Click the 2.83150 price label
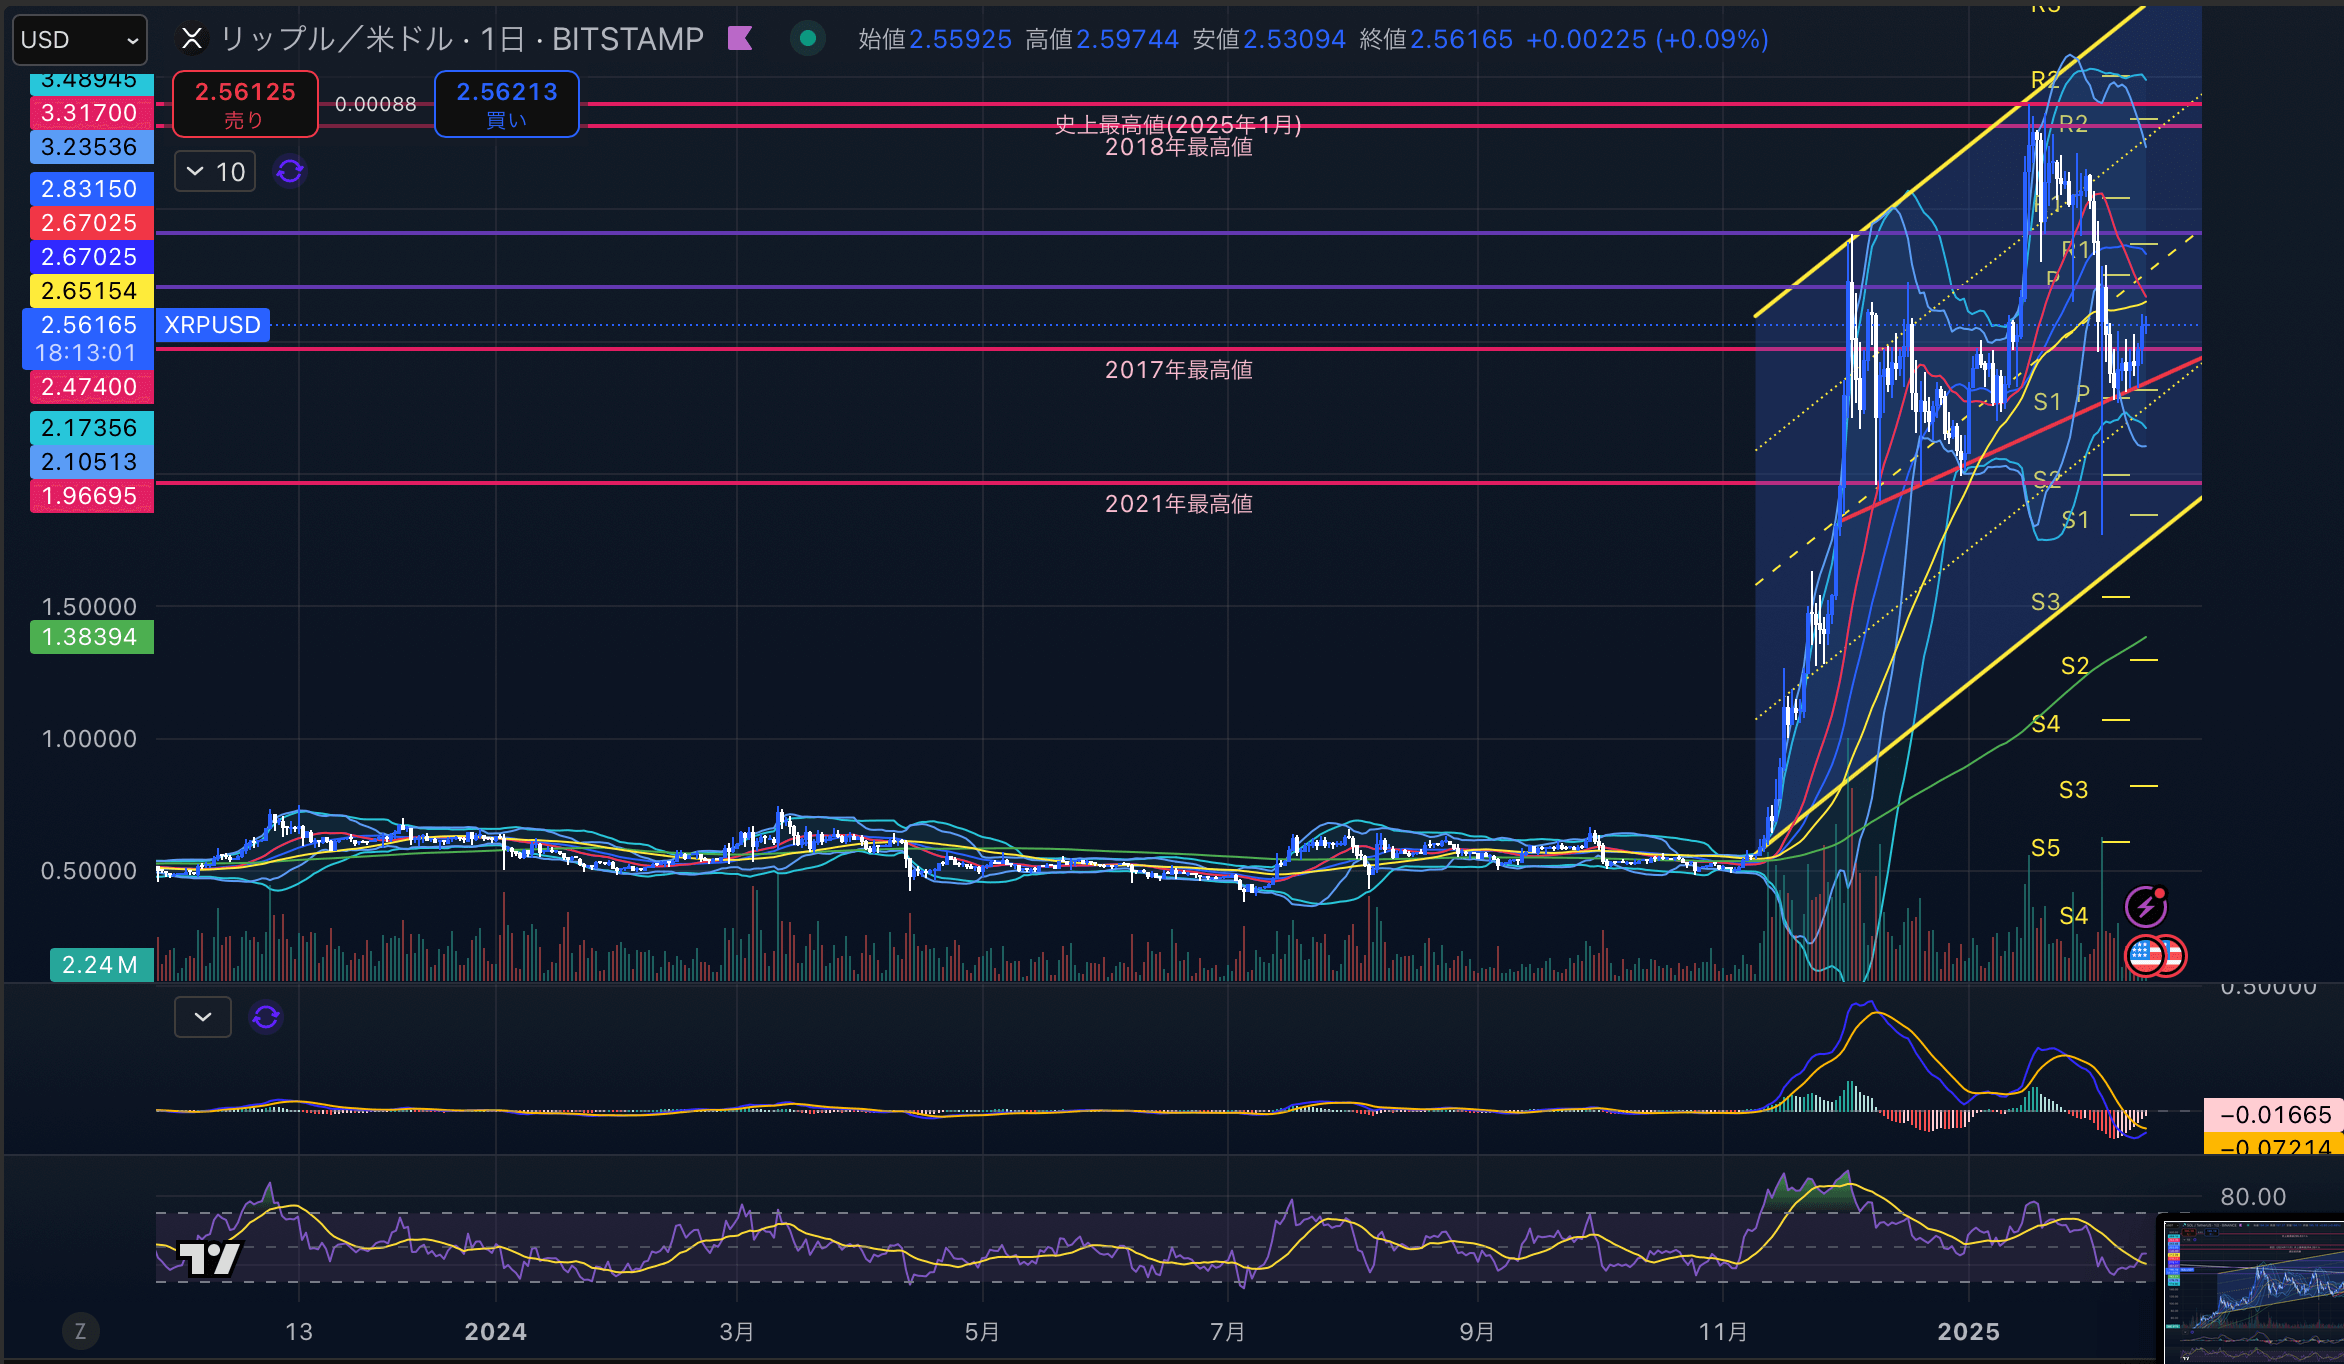The width and height of the screenshot is (2344, 1364). (92, 189)
